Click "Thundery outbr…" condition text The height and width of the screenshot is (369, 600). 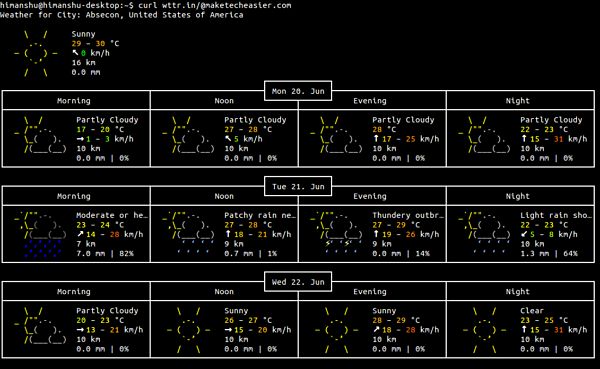[408, 215]
